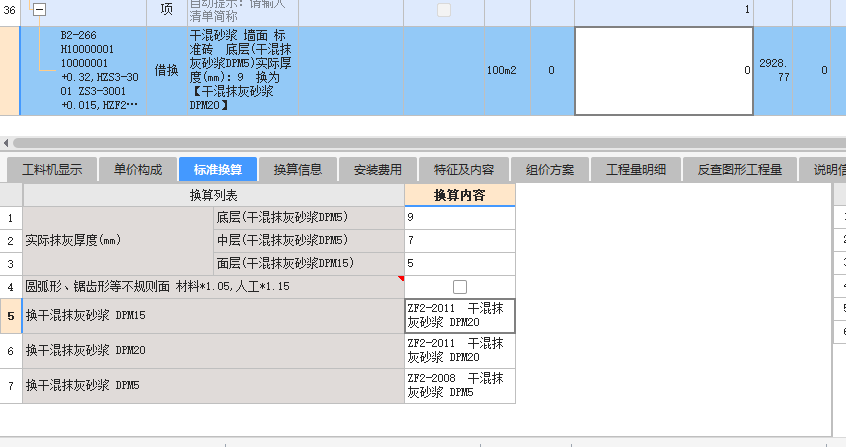Edit 底层 thickness value 9
This screenshot has height=447, width=846.
460,218
